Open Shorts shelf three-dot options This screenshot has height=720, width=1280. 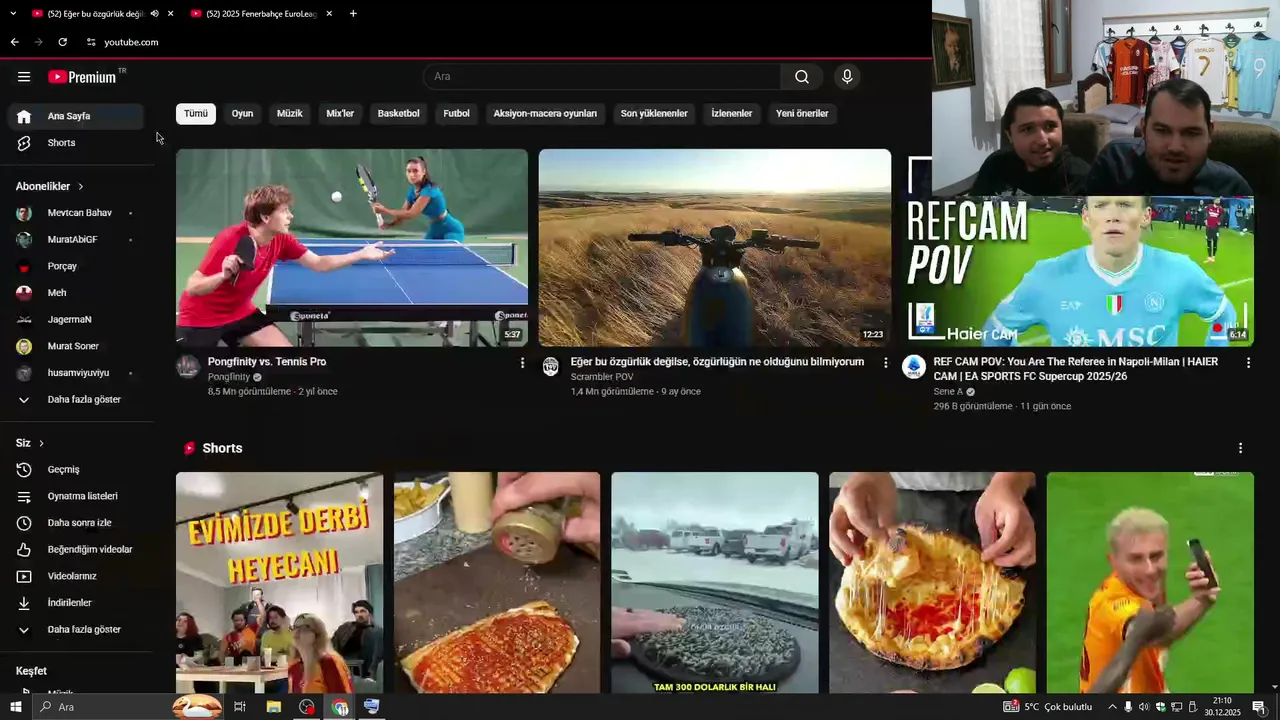[1240, 448]
